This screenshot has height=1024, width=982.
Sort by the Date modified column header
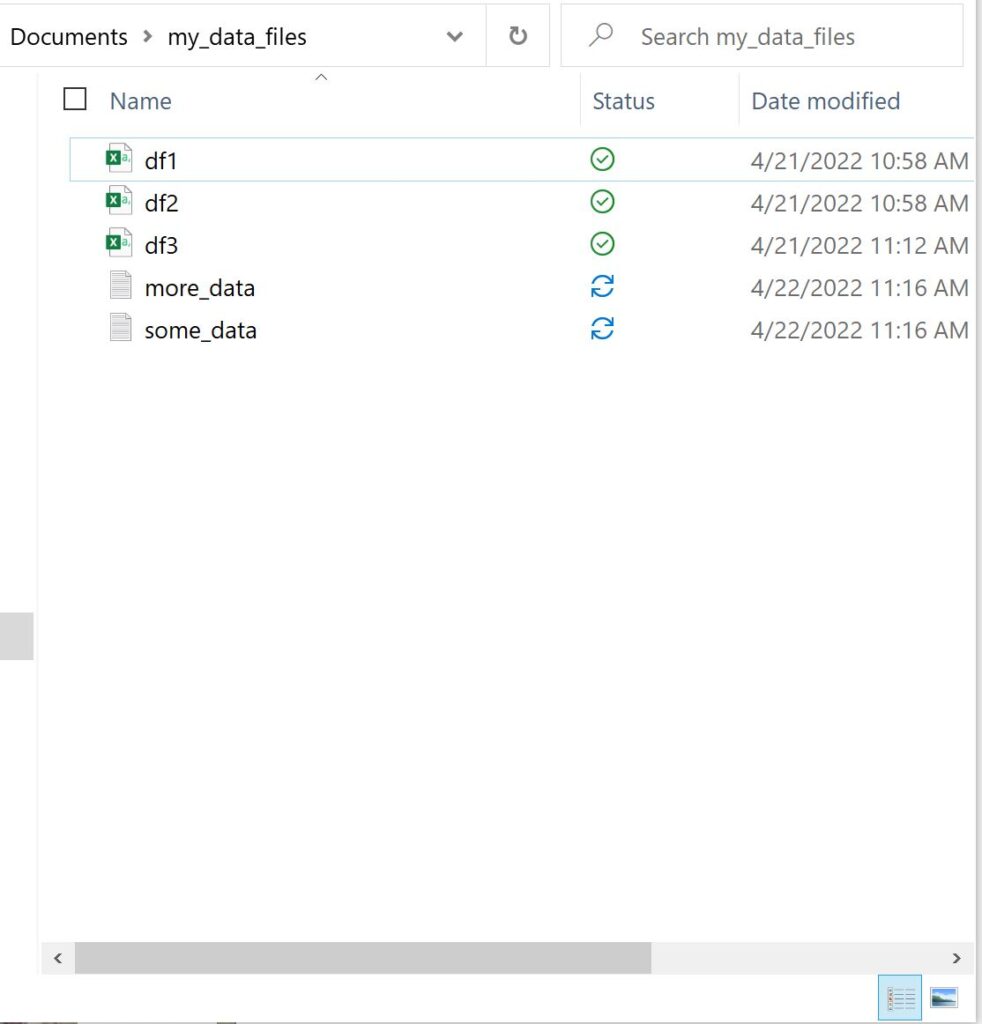click(824, 100)
